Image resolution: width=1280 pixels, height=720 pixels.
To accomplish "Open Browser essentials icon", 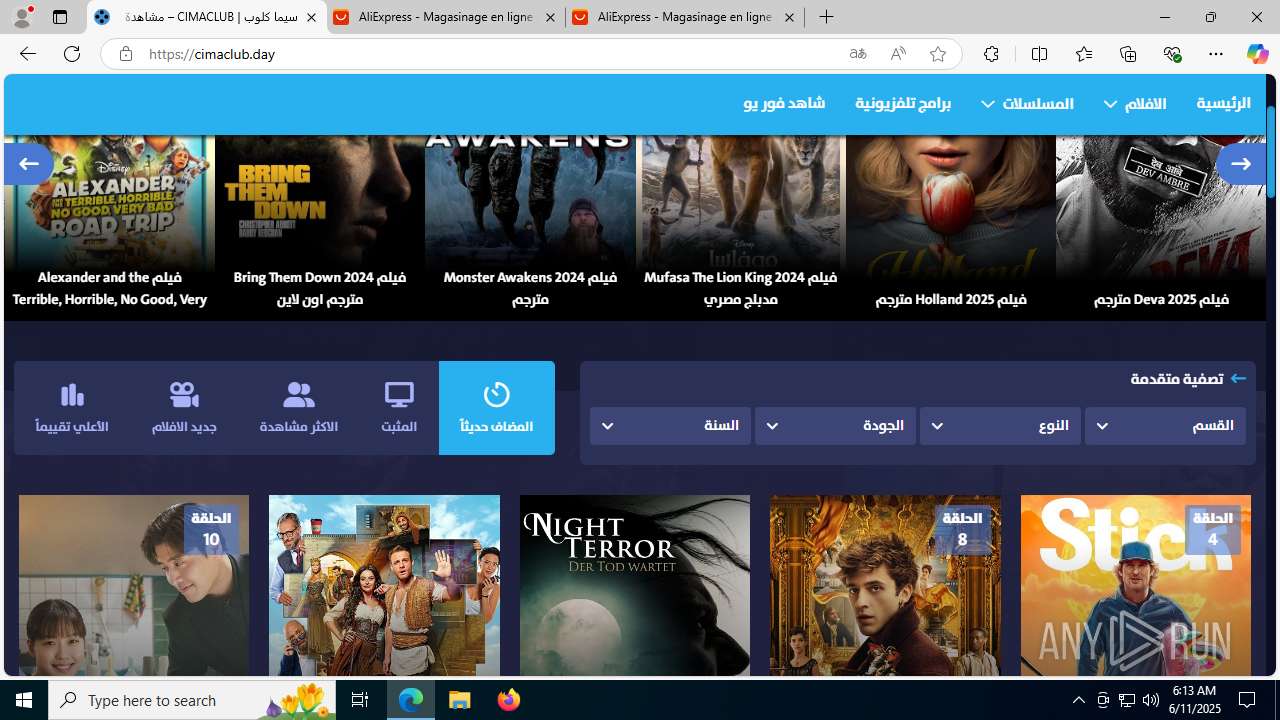I will (x=1172, y=54).
